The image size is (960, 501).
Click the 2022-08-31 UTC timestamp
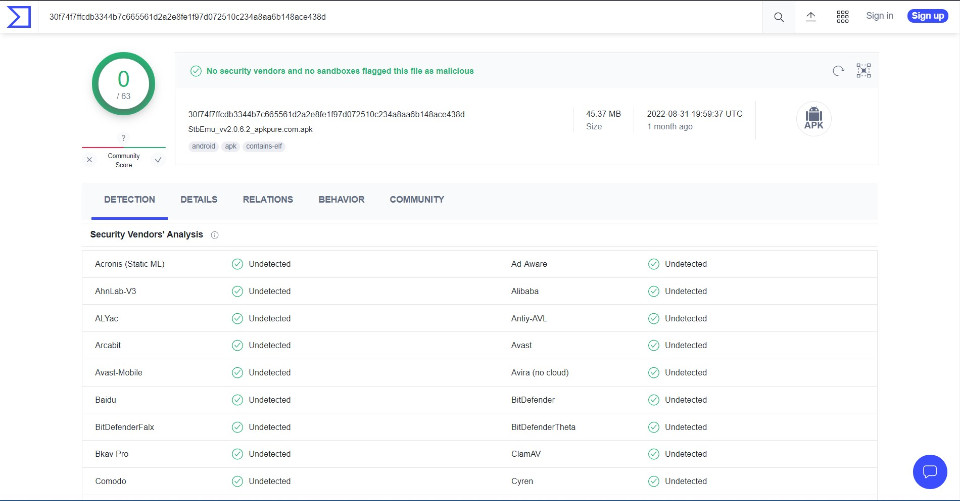click(x=694, y=114)
